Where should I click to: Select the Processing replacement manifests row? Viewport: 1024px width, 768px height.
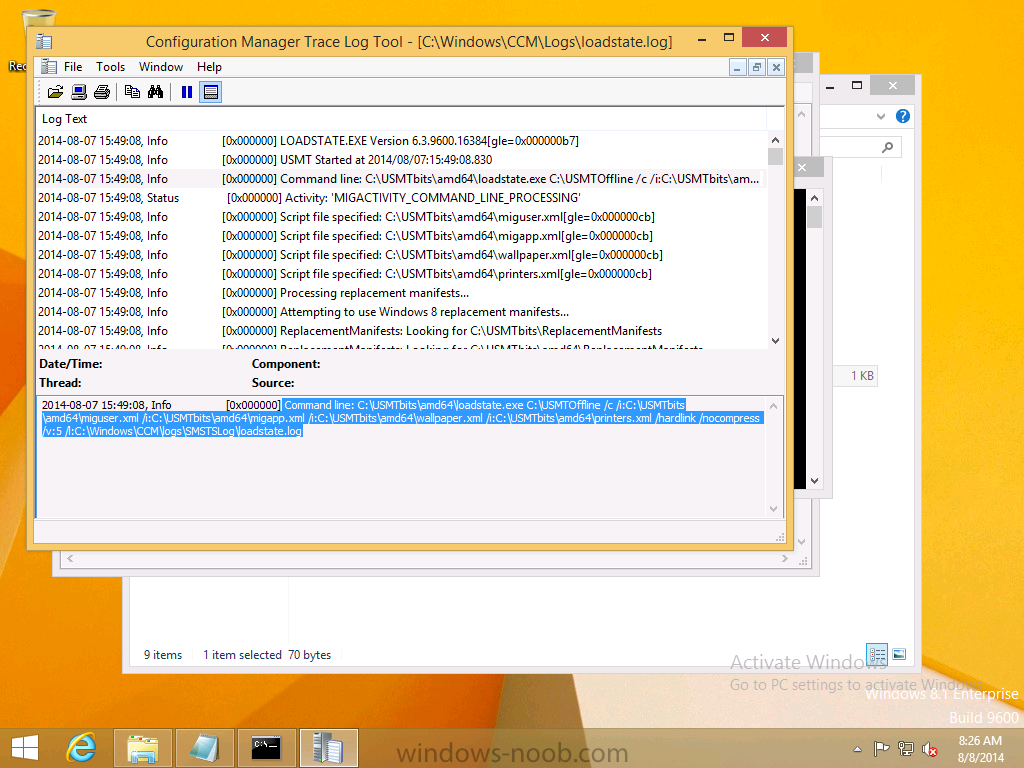pos(401,293)
